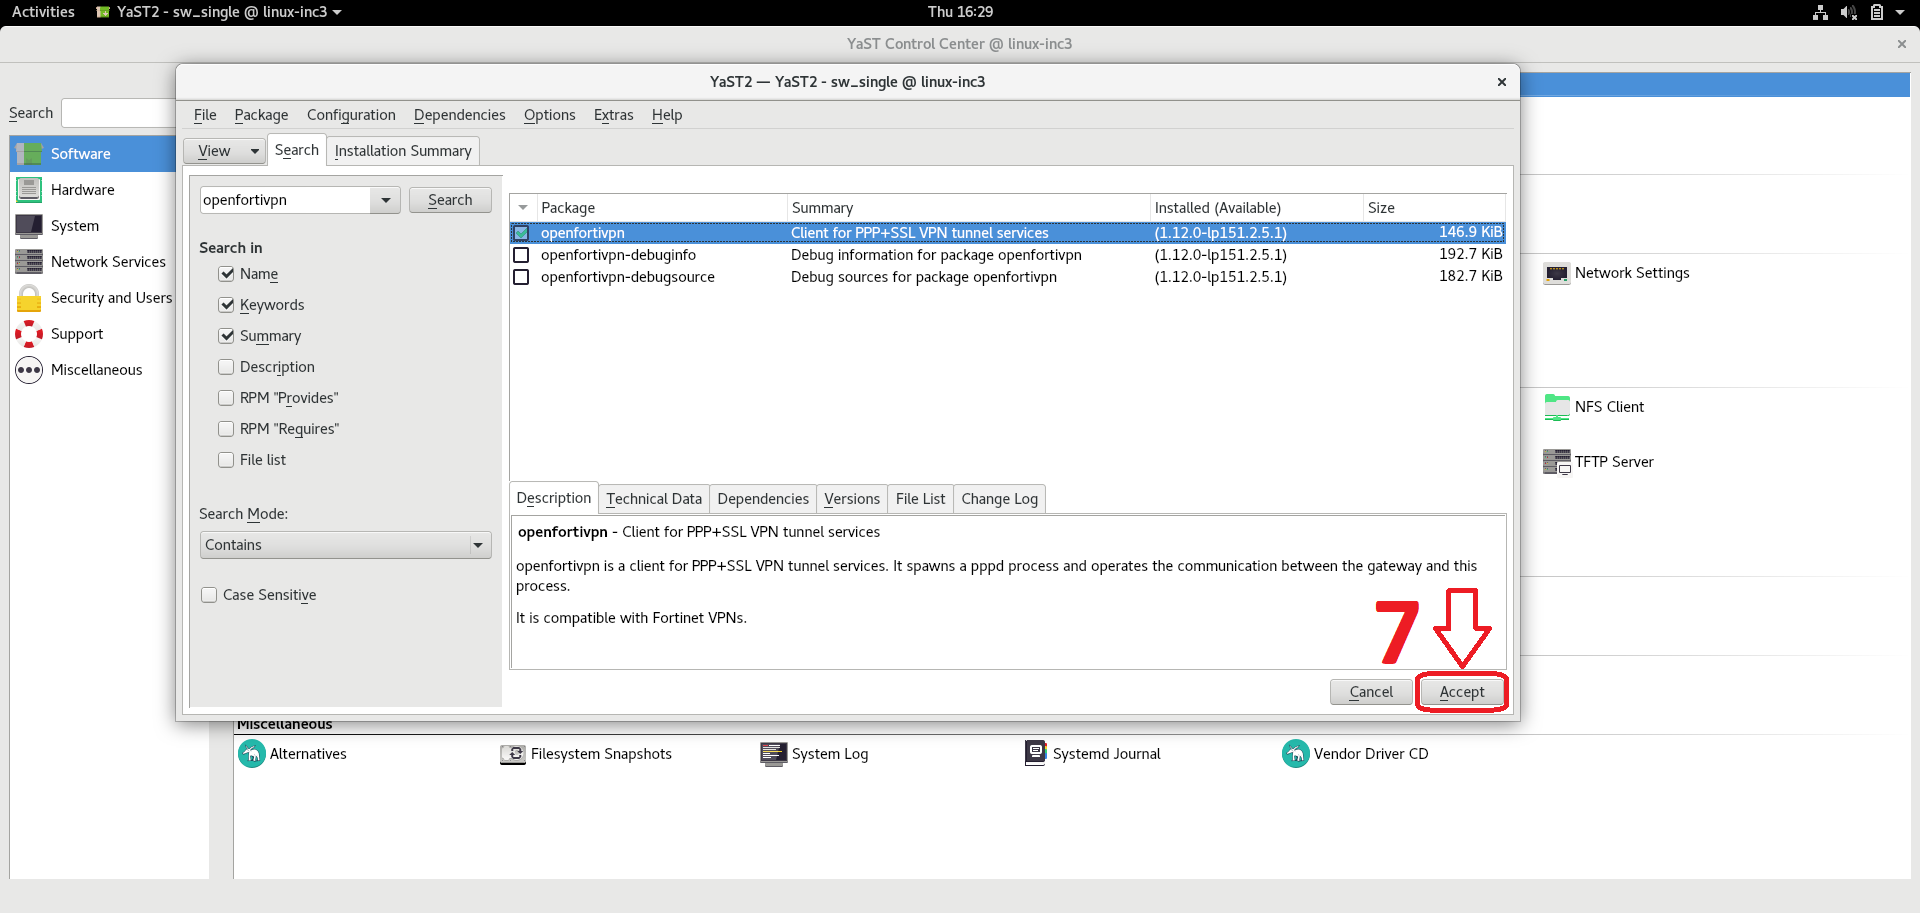Screen dimensions: 1920x913
Task: Select the Security and Users lock icon
Action: 29,298
